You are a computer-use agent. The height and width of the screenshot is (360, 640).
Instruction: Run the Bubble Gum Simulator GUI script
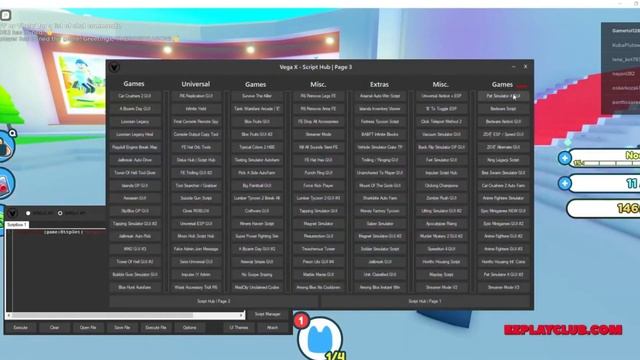point(135,275)
